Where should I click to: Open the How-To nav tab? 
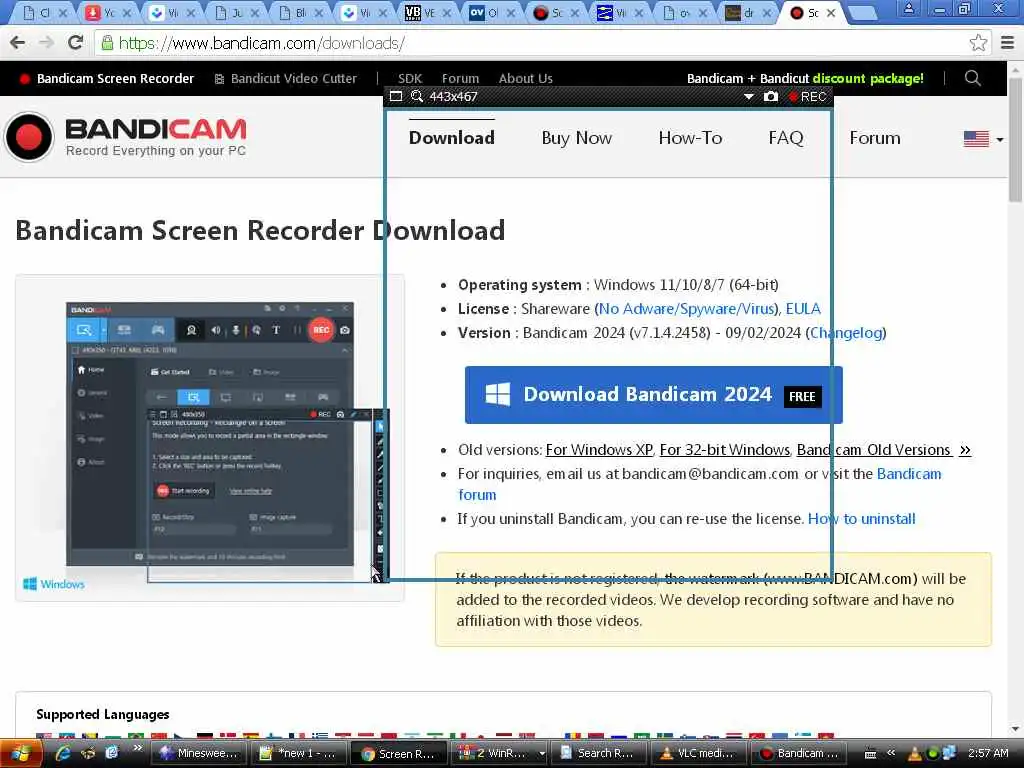point(690,138)
